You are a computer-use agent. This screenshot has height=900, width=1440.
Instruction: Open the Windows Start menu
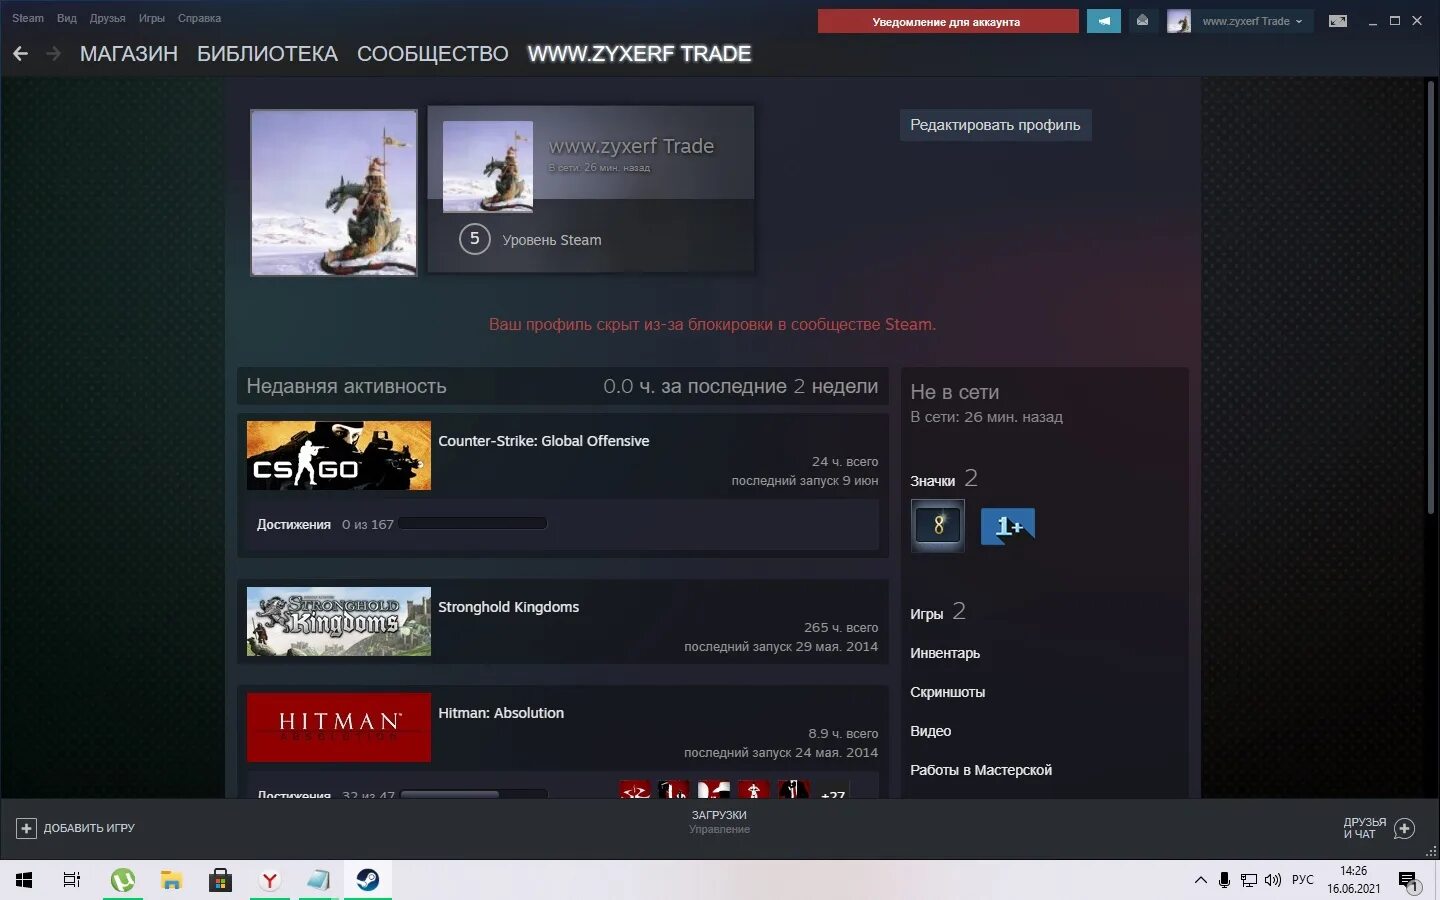pyautogui.click(x=24, y=880)
